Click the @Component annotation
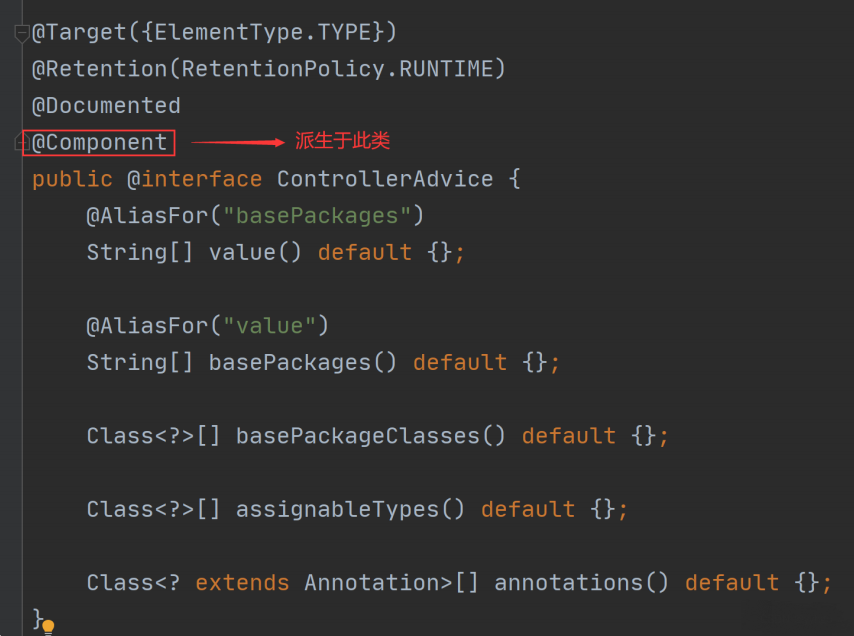854x636 pixels. point(100,143)
